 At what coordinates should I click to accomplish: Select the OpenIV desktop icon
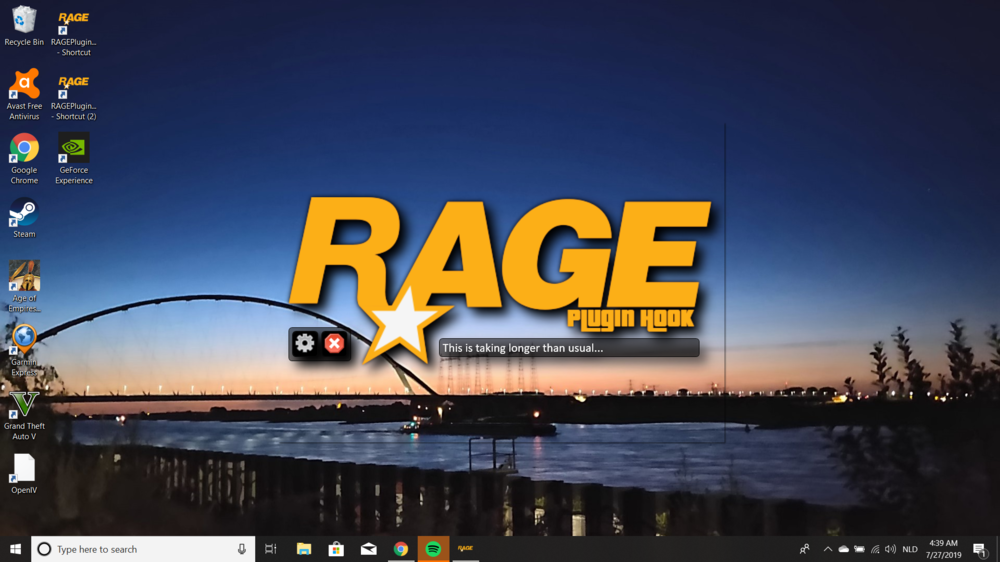click(x=24, y=474)
